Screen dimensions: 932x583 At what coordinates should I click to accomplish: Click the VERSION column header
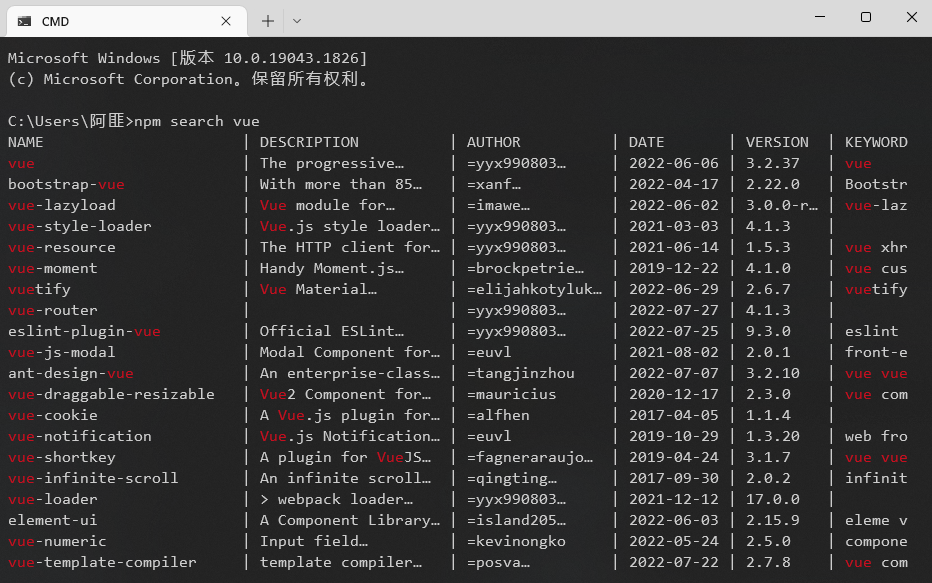pos(777,142)
